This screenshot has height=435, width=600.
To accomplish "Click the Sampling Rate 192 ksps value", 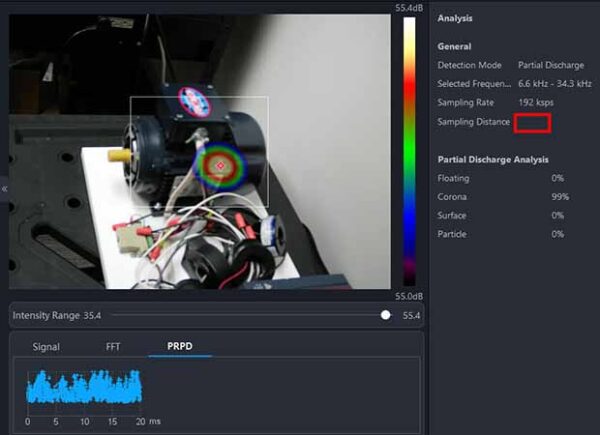I will 536,103.
